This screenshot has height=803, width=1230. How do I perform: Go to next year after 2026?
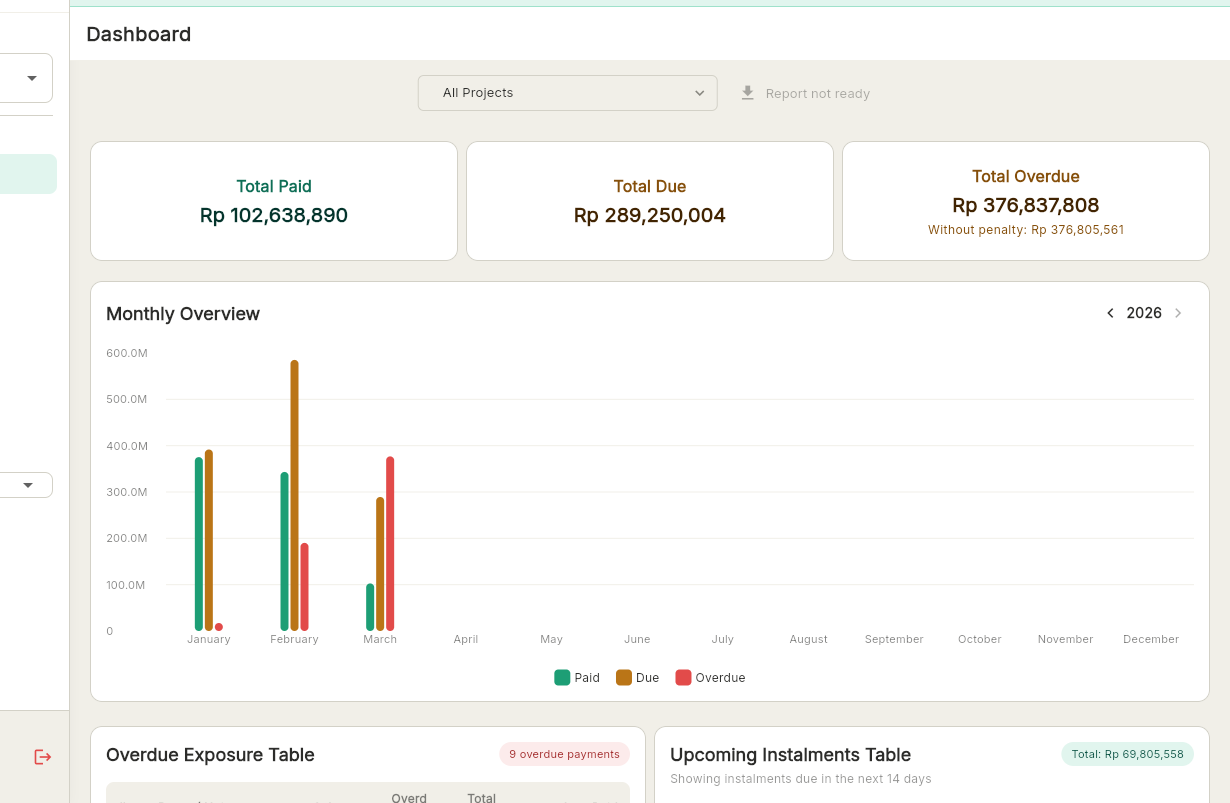(x=1178, y=313)
